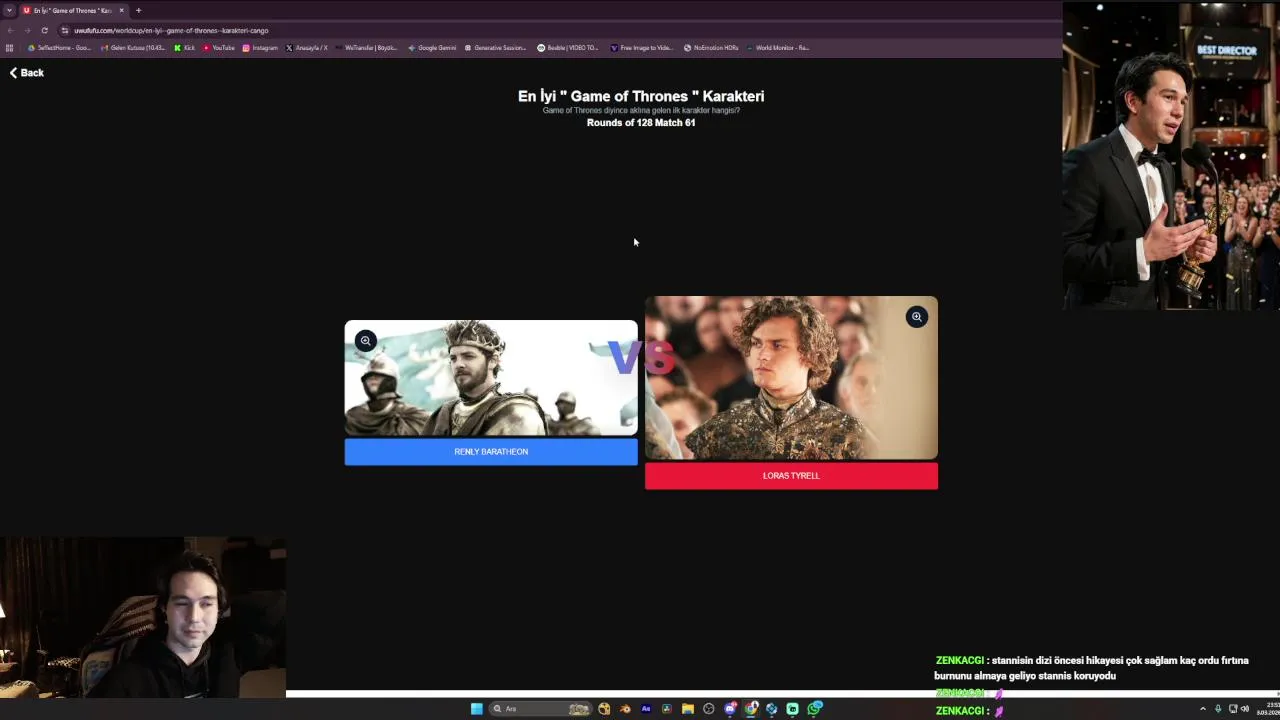1280x720 pixels.
Task: Reload the current page
Action: tap(44, 30)
